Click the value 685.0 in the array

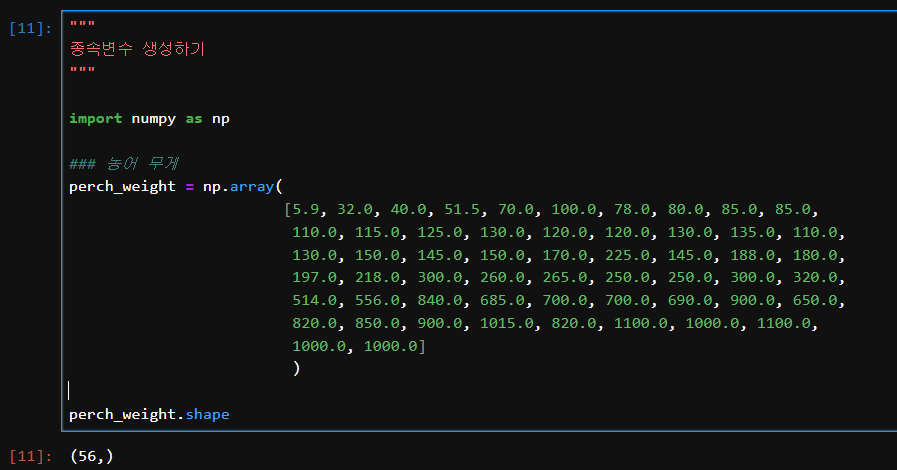pos(502,300)
